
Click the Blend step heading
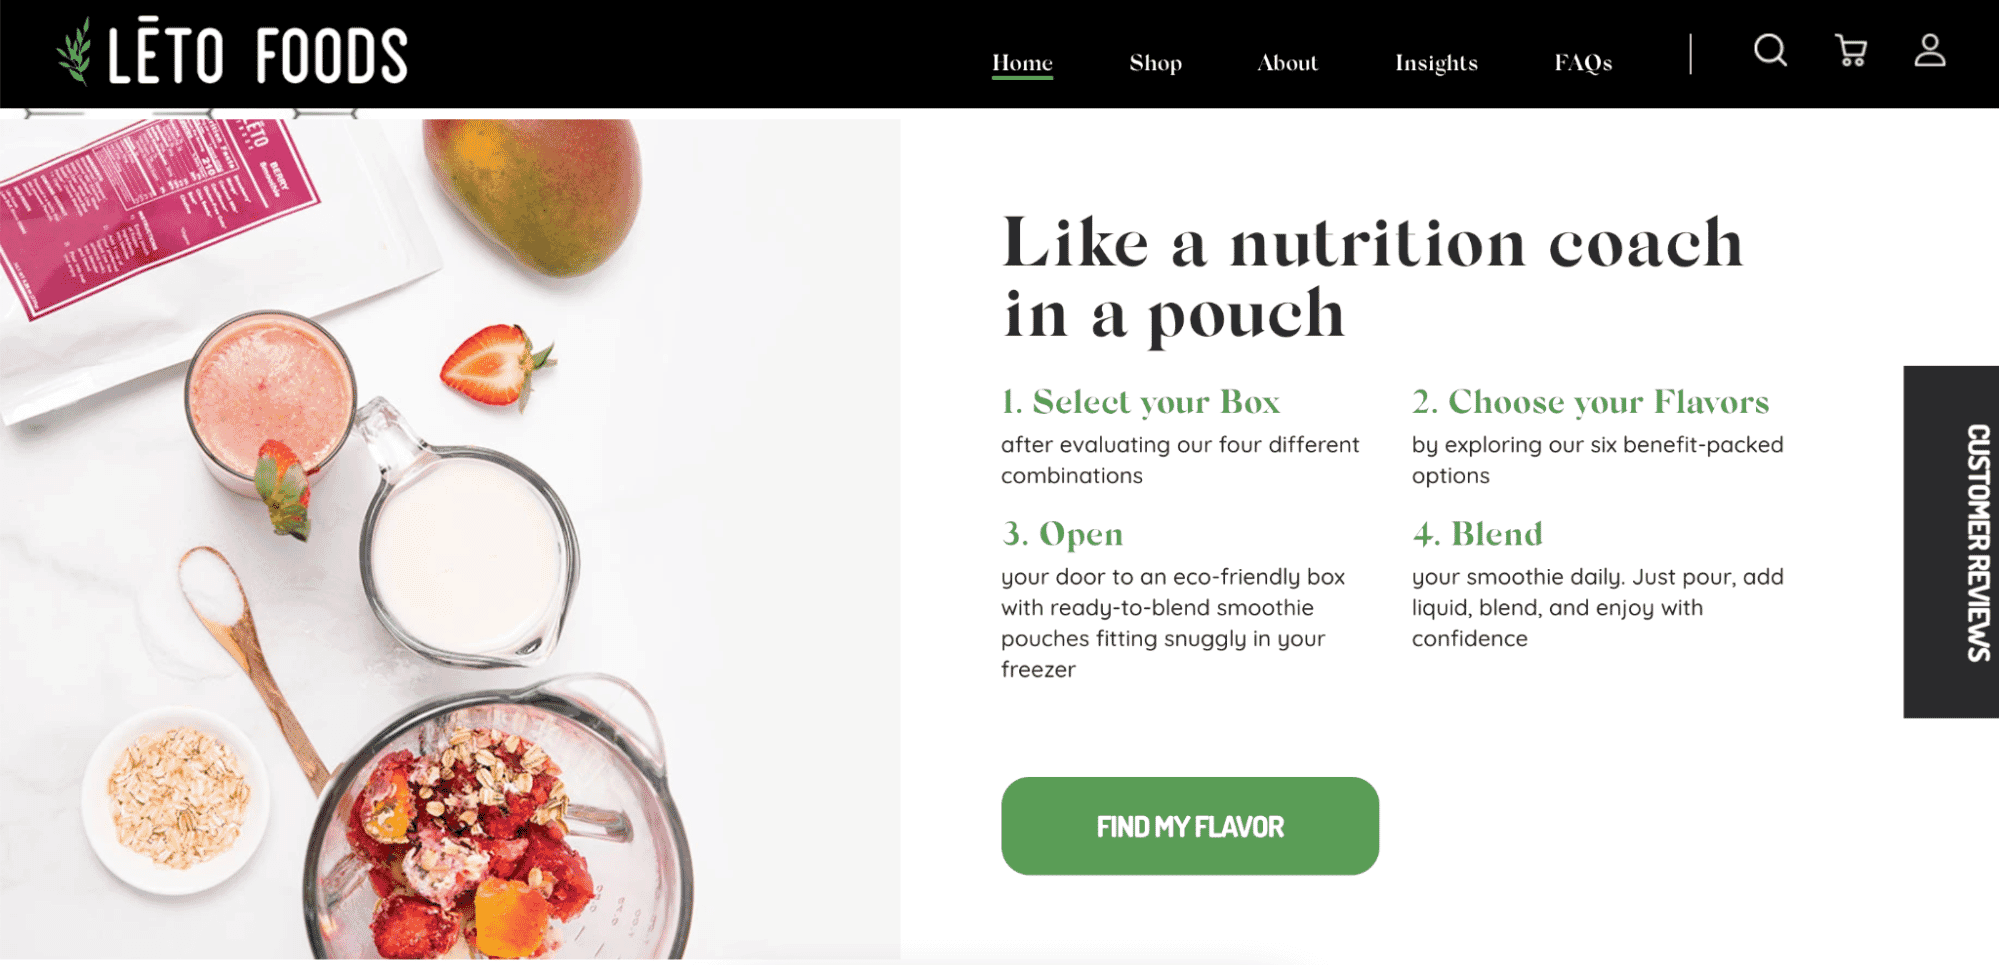point(1477,534)
